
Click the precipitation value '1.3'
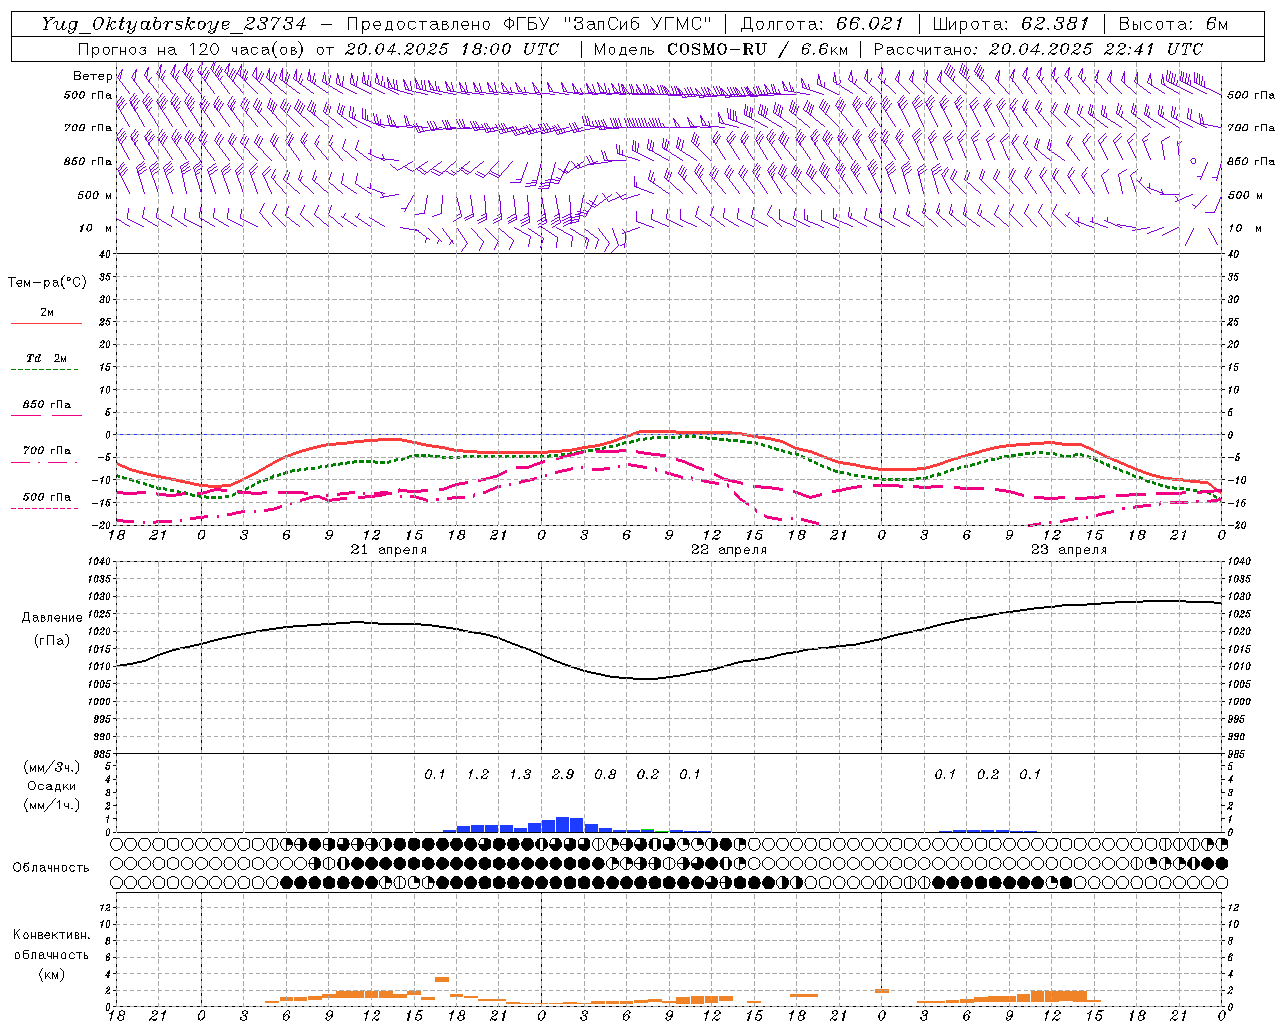point(520,774)
